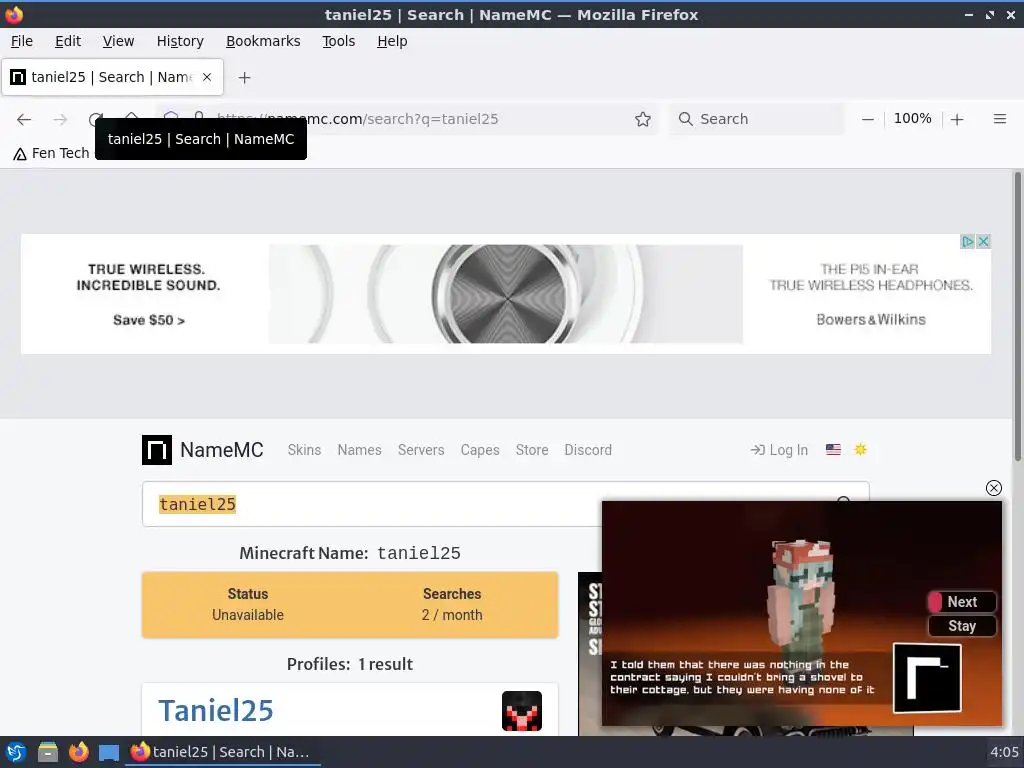Click the browser forward arrow
Screen dimensions: 1024x768
(x=60, y=120)
